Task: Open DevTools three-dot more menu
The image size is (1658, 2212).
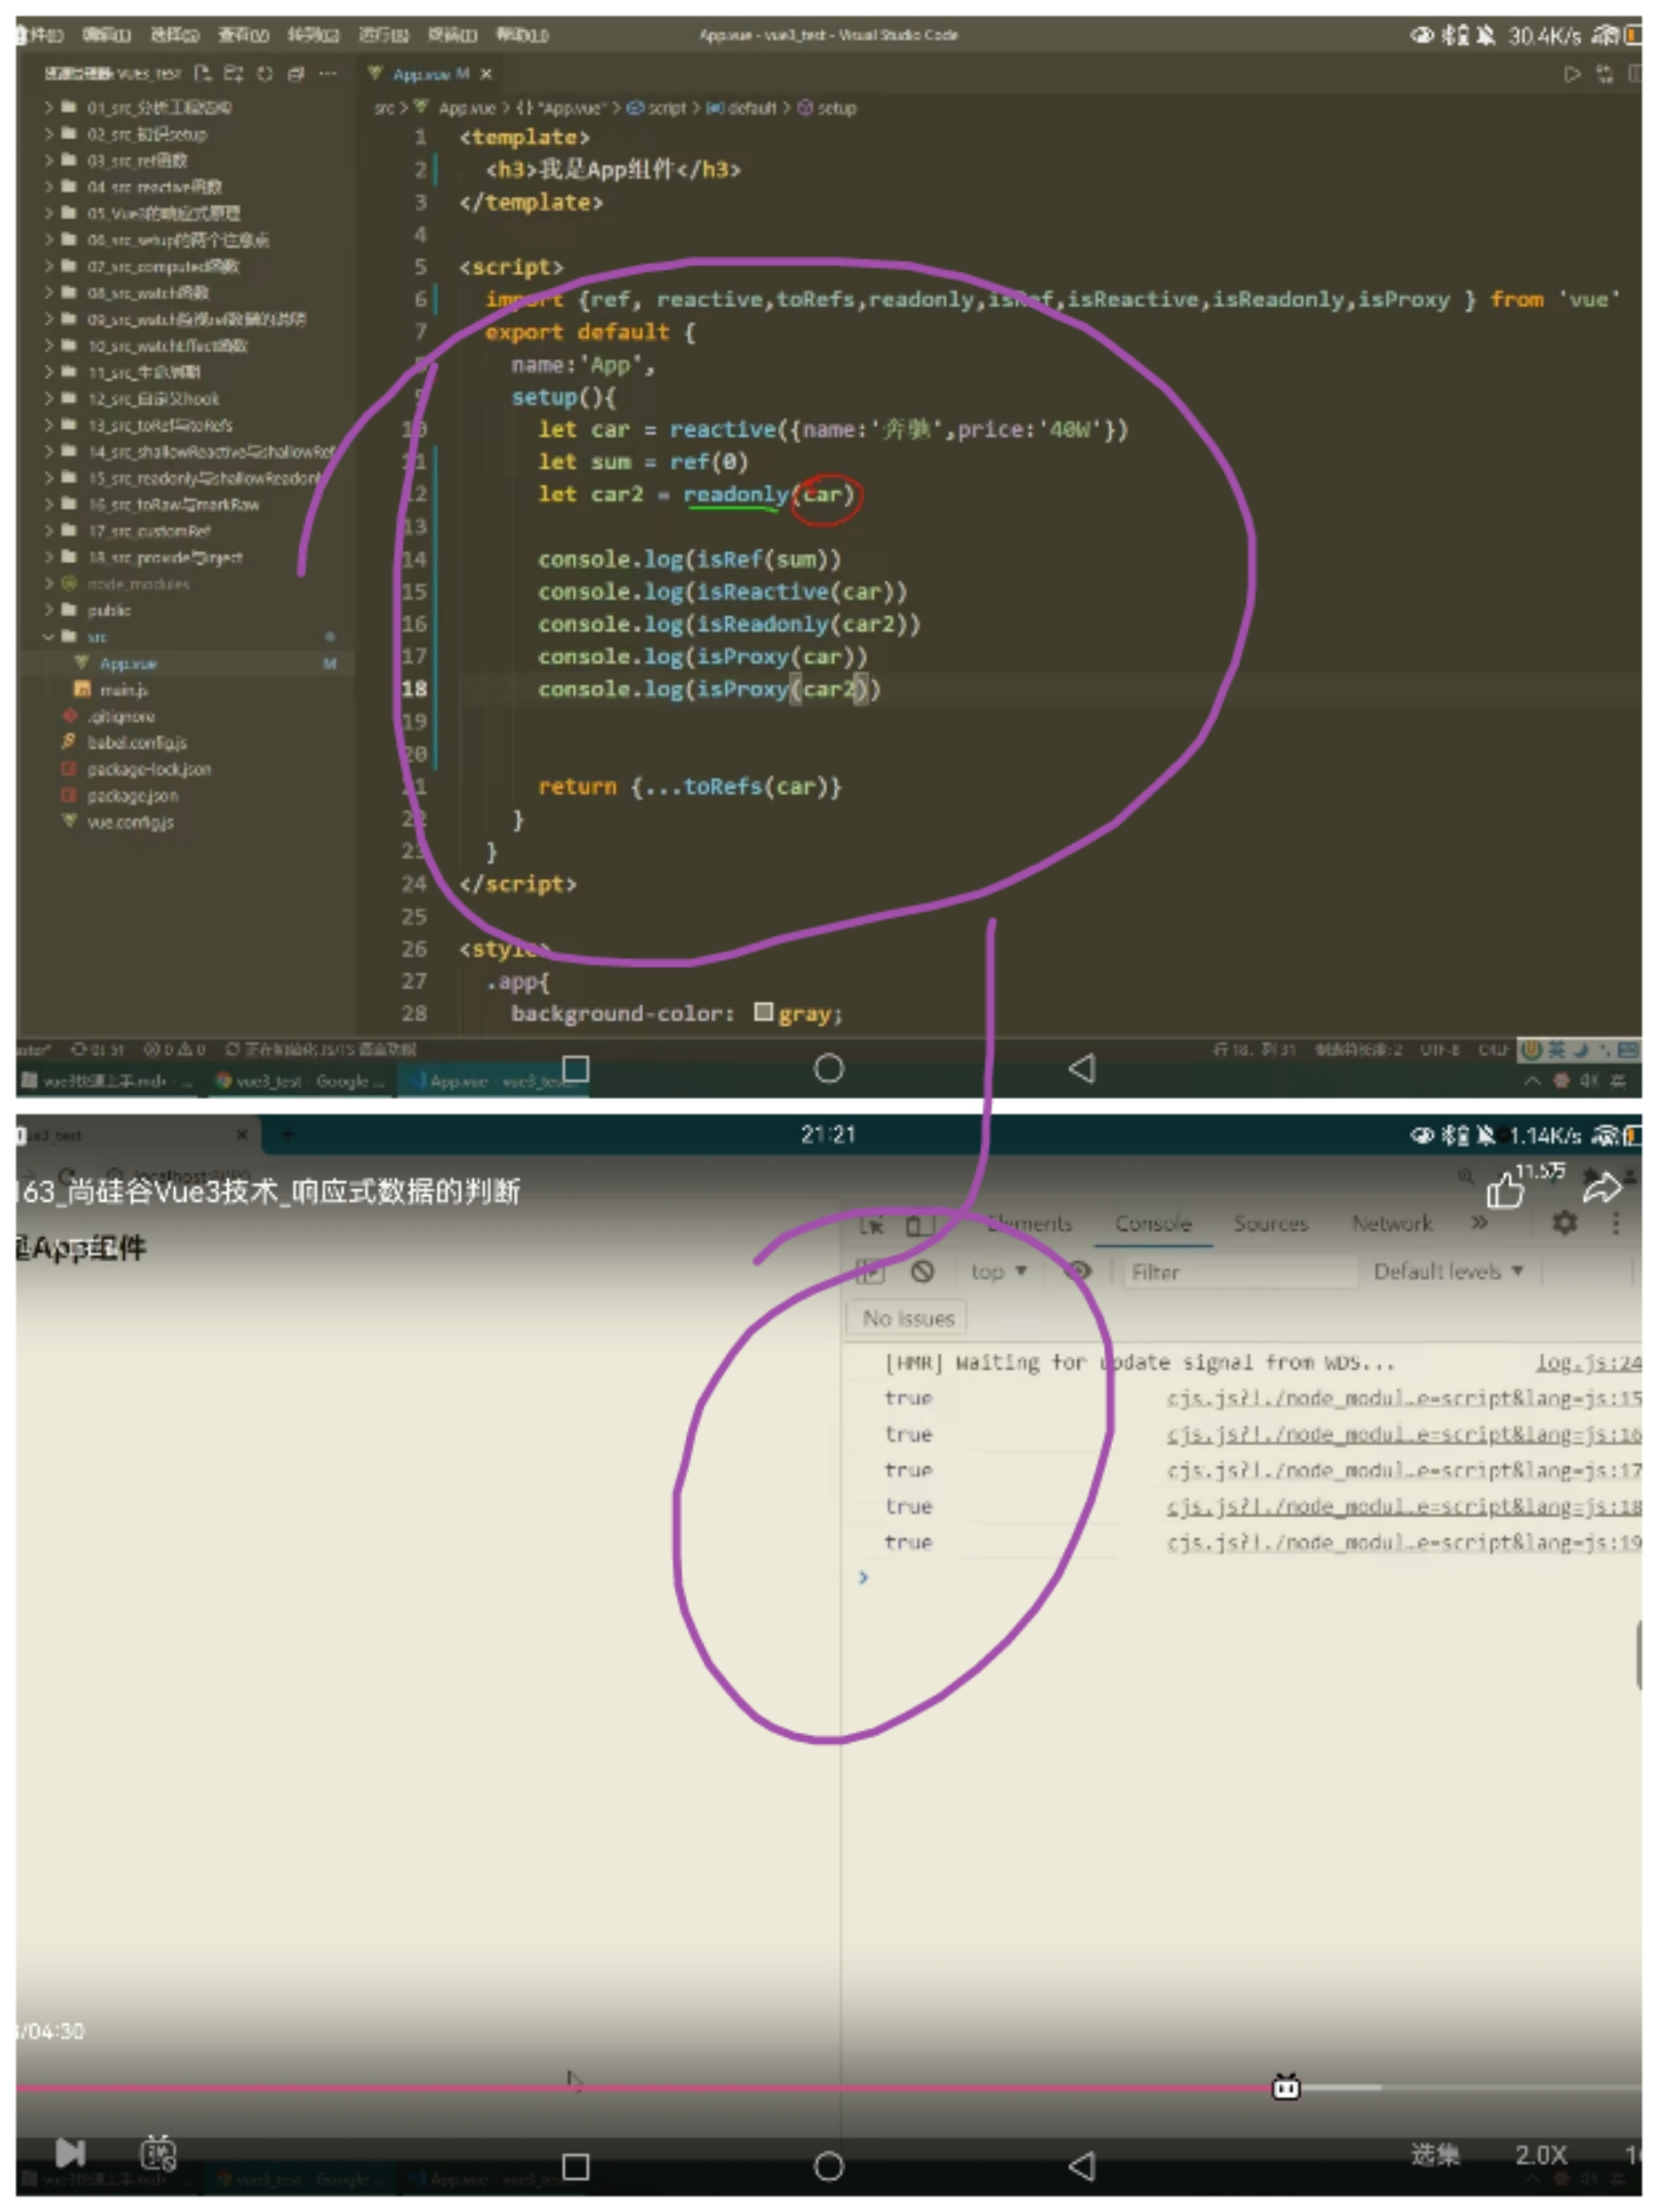Action: [1615, 1222]
